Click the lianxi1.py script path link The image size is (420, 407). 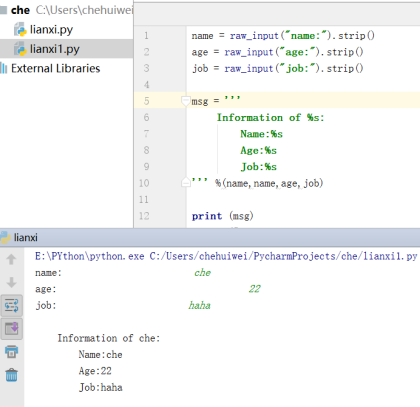pyautogui.click(x=283, y=256)
